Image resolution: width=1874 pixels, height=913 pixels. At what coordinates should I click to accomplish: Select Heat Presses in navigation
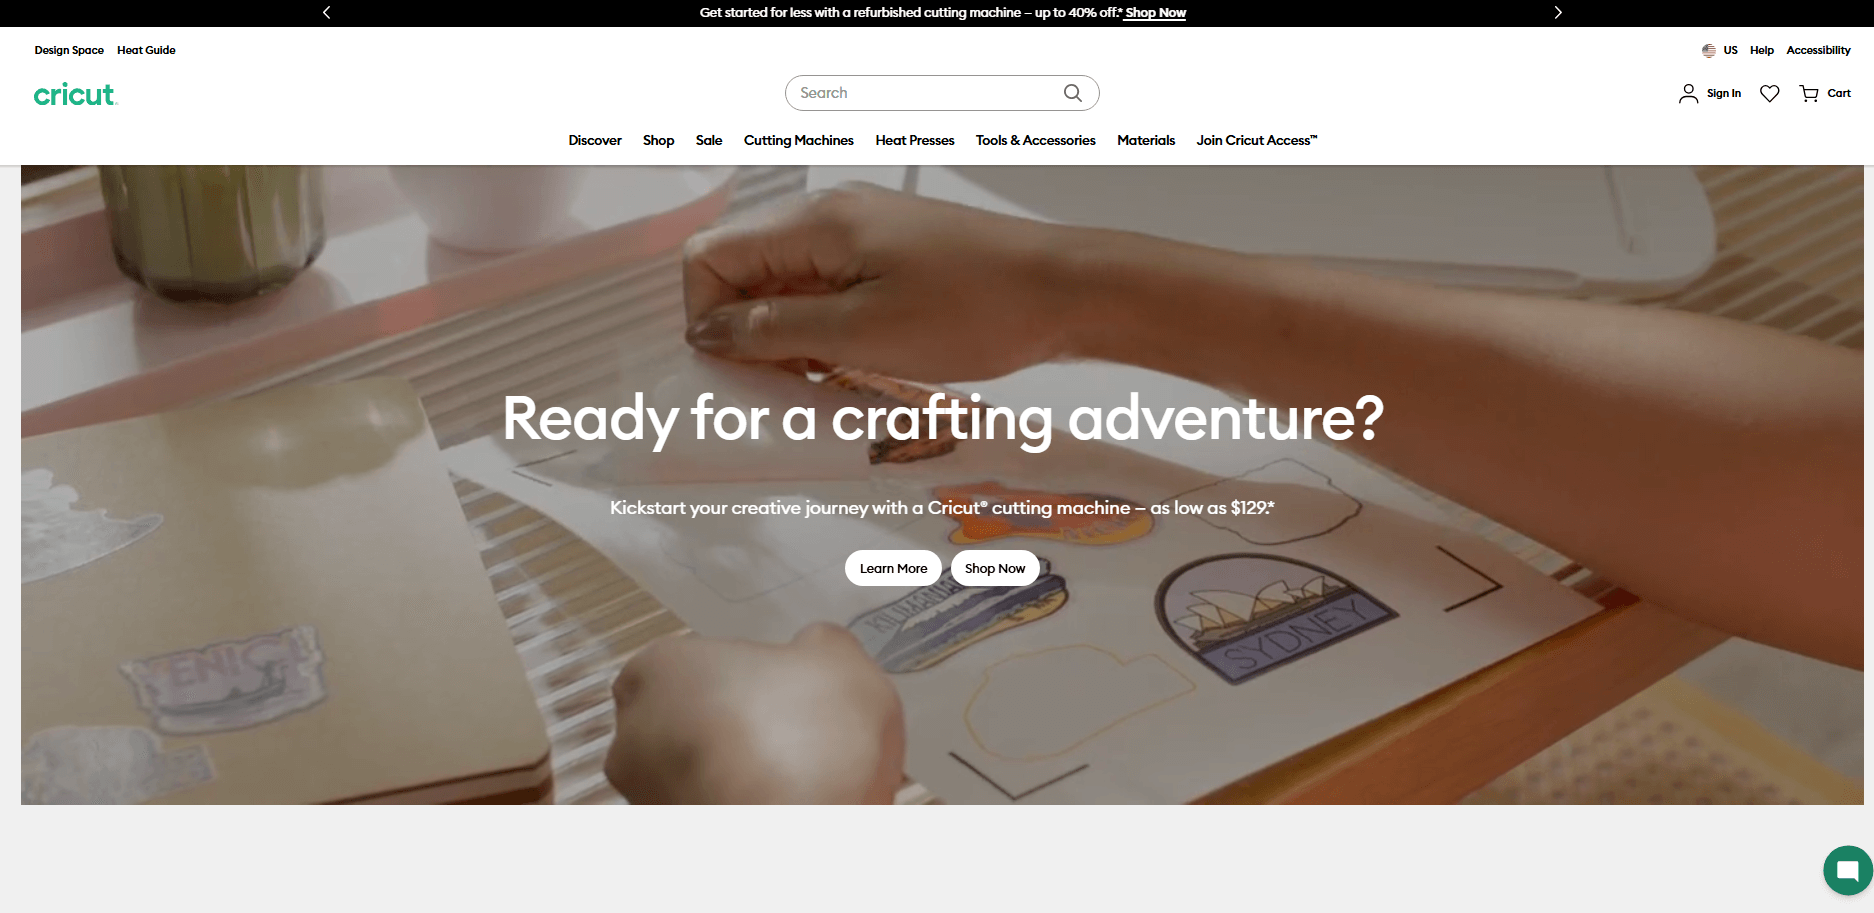915,140
